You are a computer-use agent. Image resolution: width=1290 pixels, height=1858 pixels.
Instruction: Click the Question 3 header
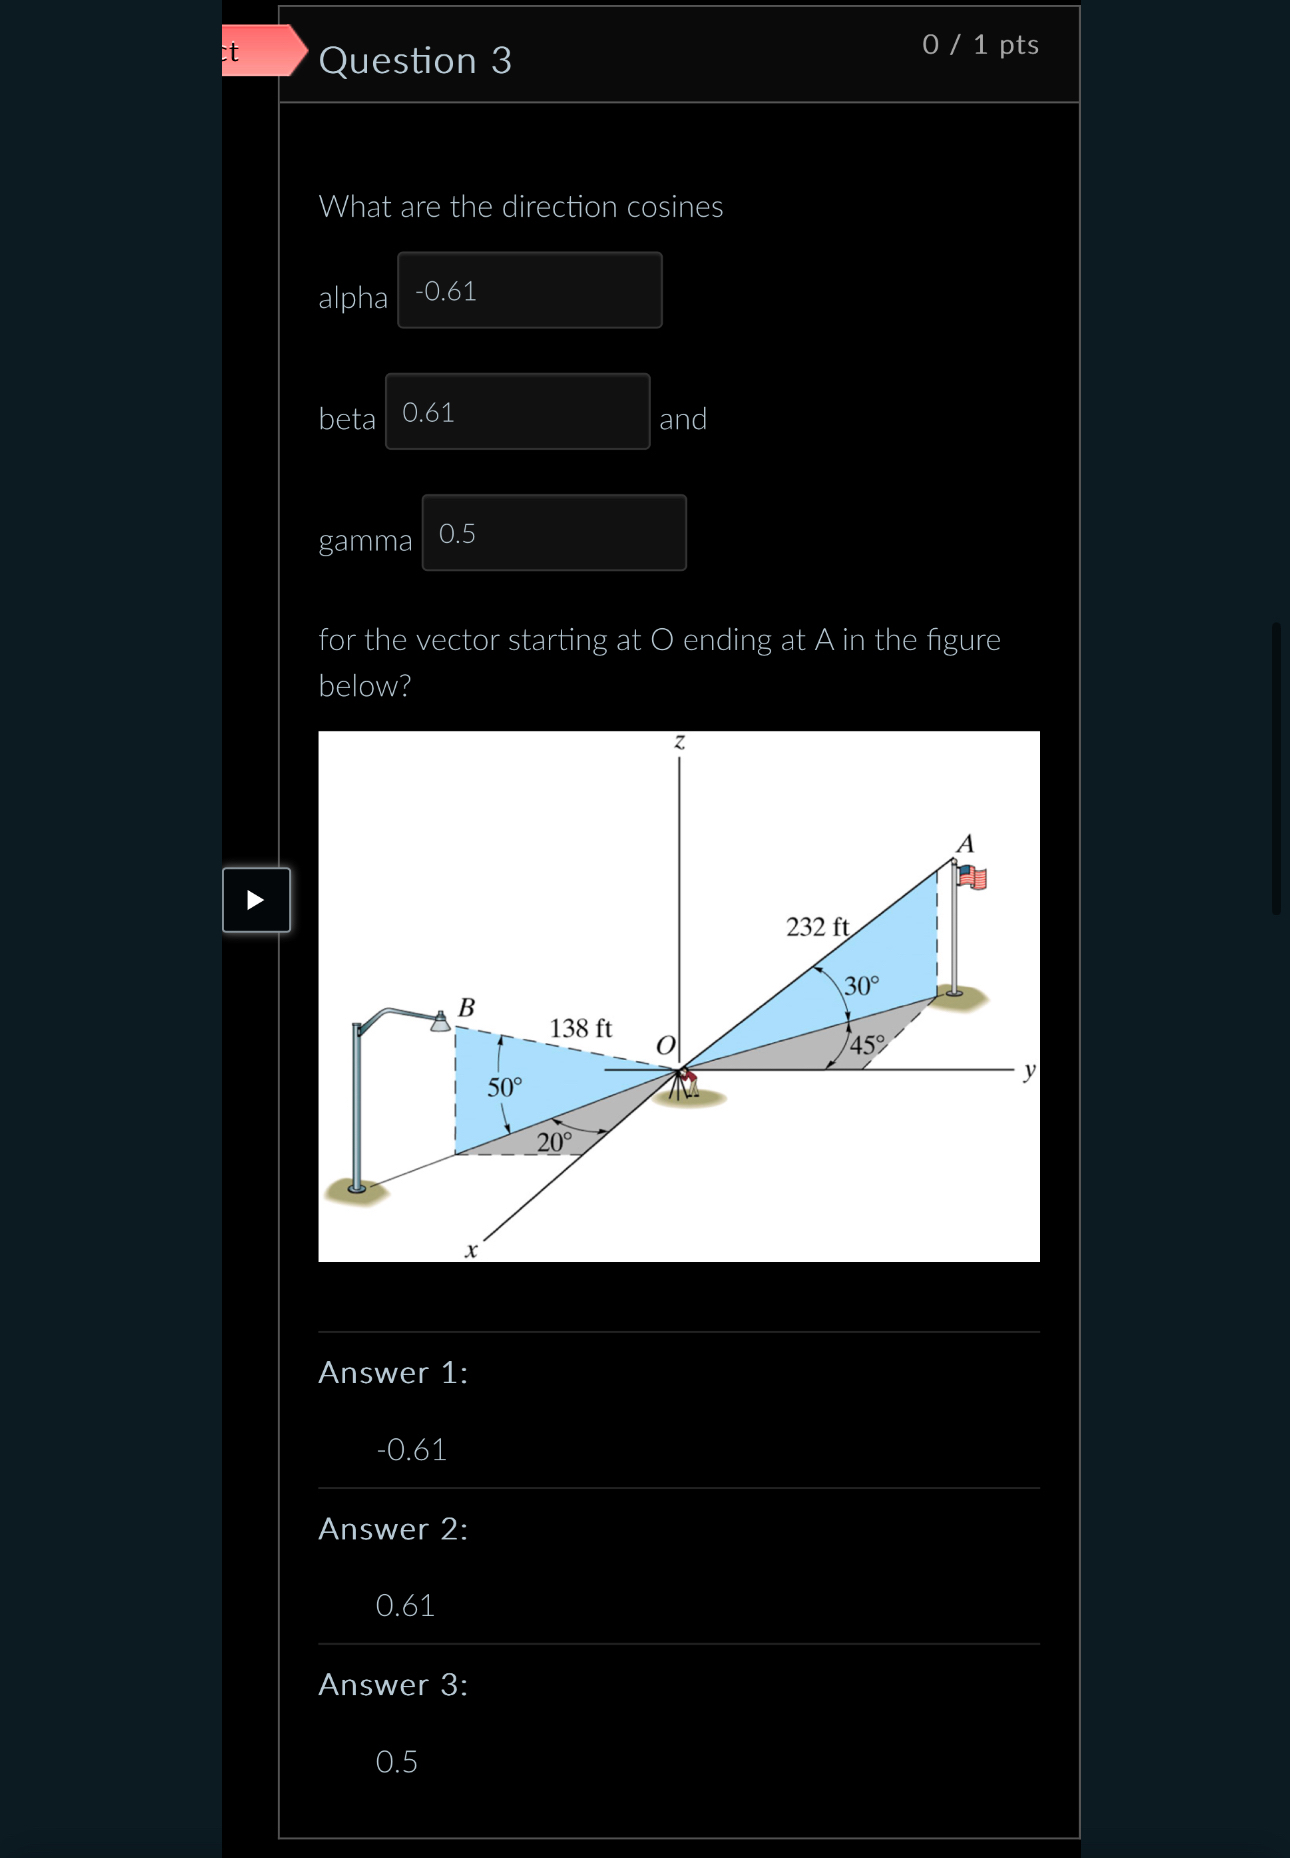click(416, 61)
